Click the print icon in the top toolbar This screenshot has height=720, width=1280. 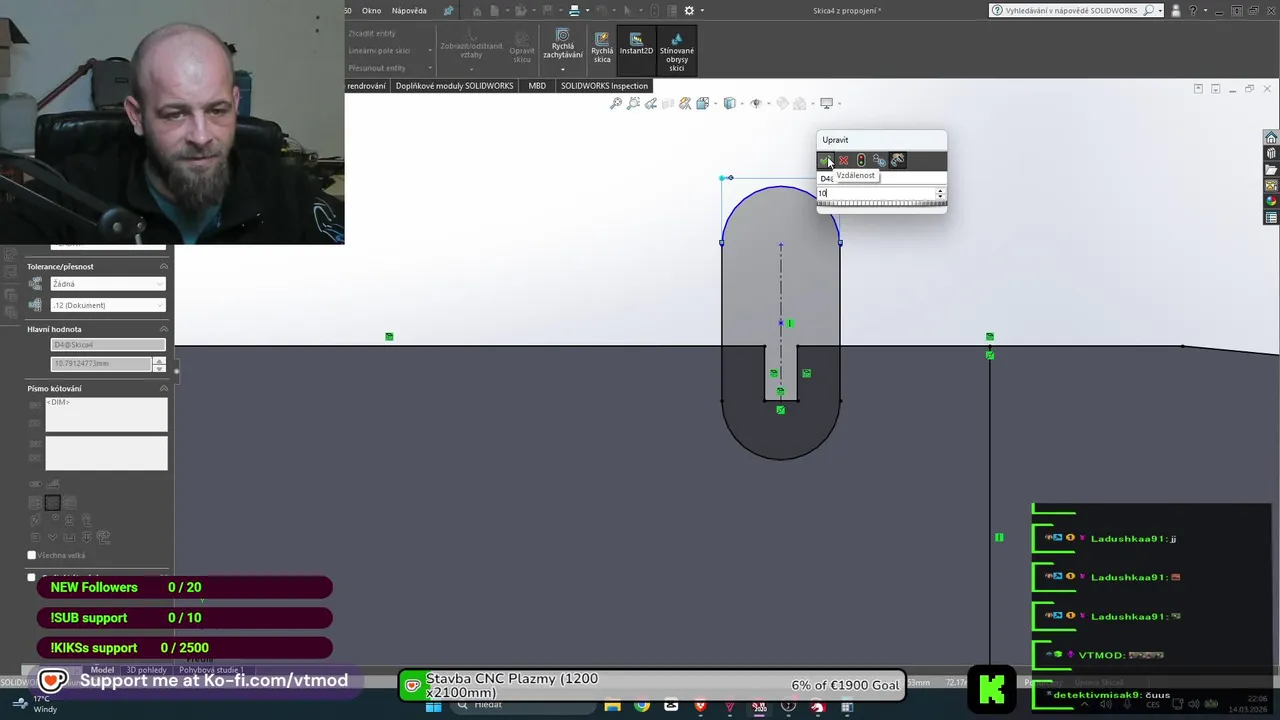pyautogui.click(x=574, y=10)
